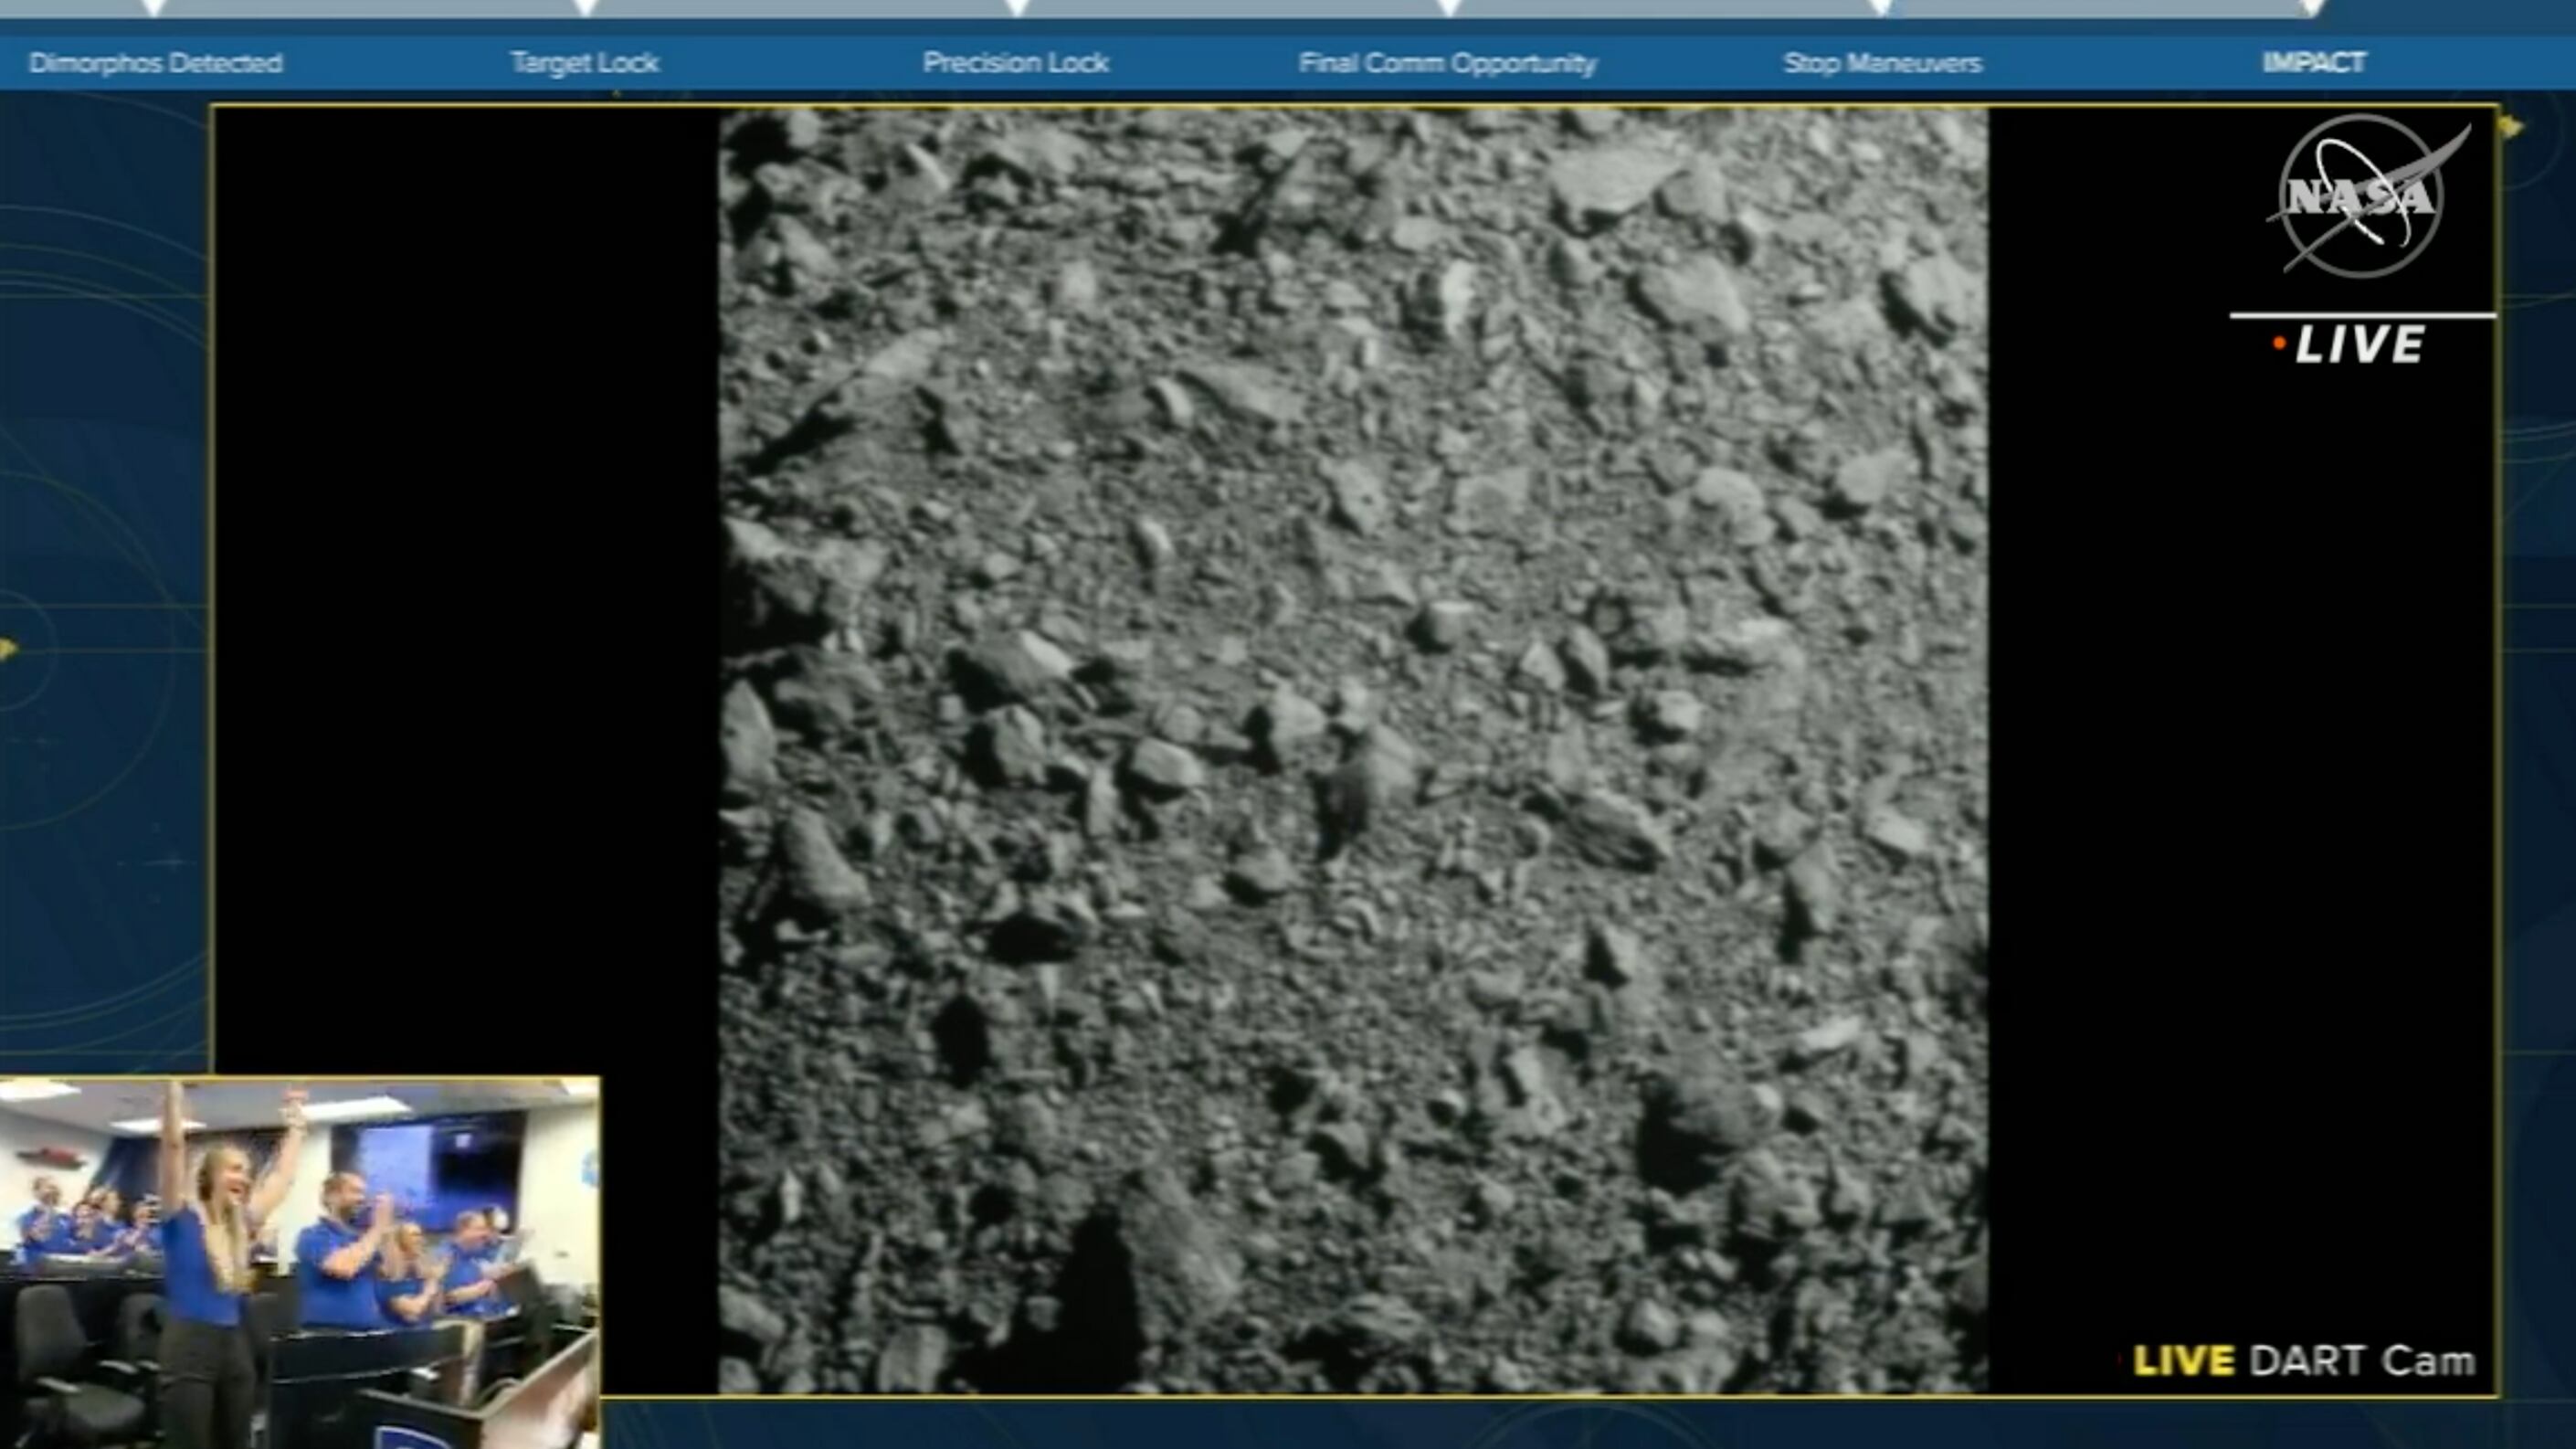
Task: Click the white marker above IMPACT
Action: pyautogui.click(x=2313, y=8)
